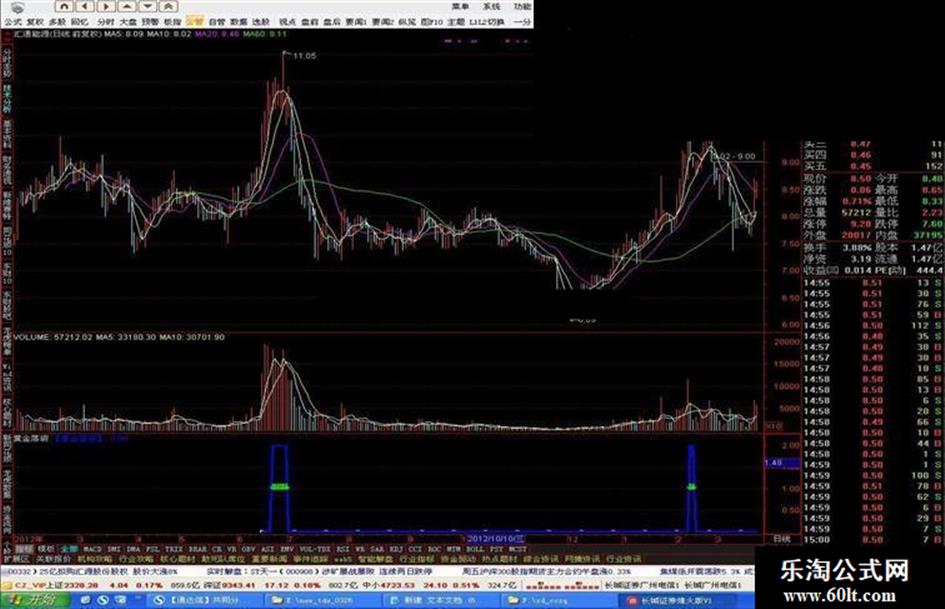Click the 1.48 indicator value marker
The width and height of the screenshot is (945, 609).
pyautogui.click(x=782, y=462)
